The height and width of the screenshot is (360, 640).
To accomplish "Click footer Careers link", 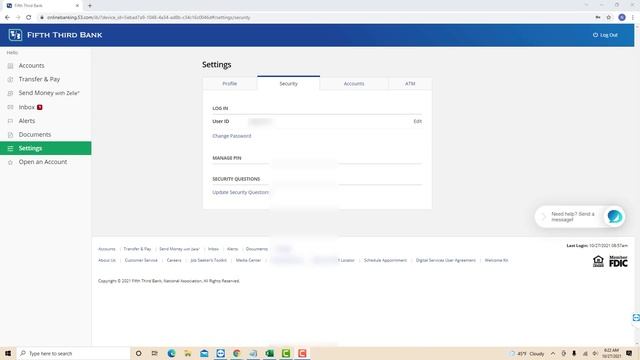I will click(174, 260).
